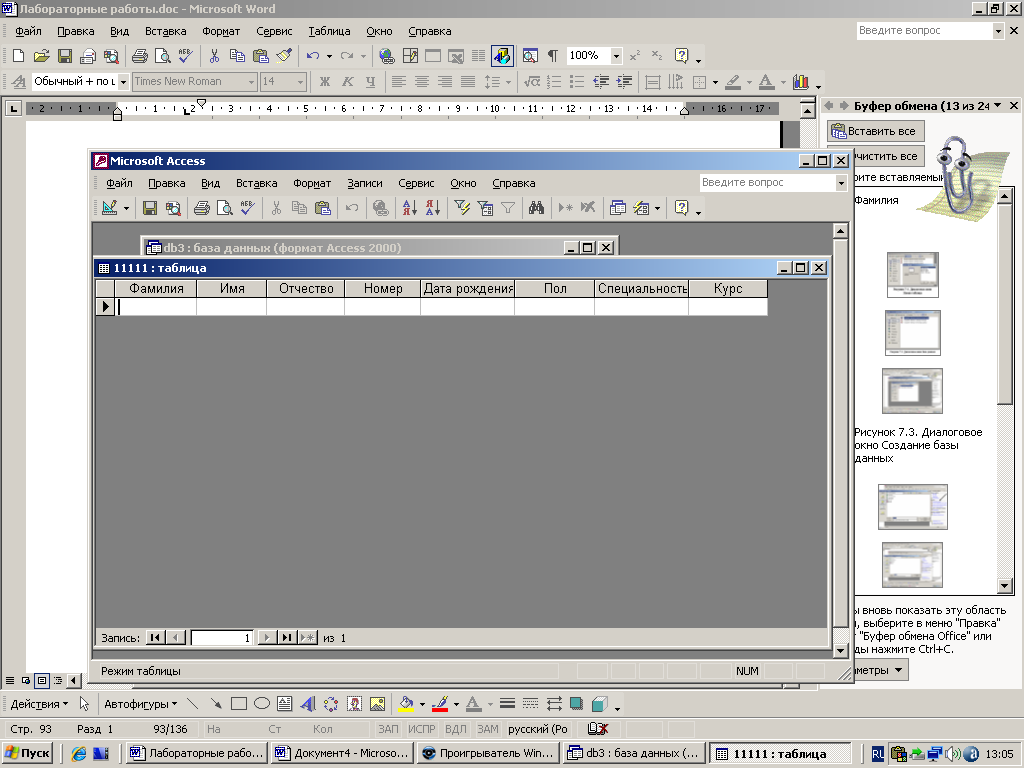Viewport: 1024px width, 768px height.
Task: Click Filter by selection icon in Access
Action: click(x=462, y=208)
